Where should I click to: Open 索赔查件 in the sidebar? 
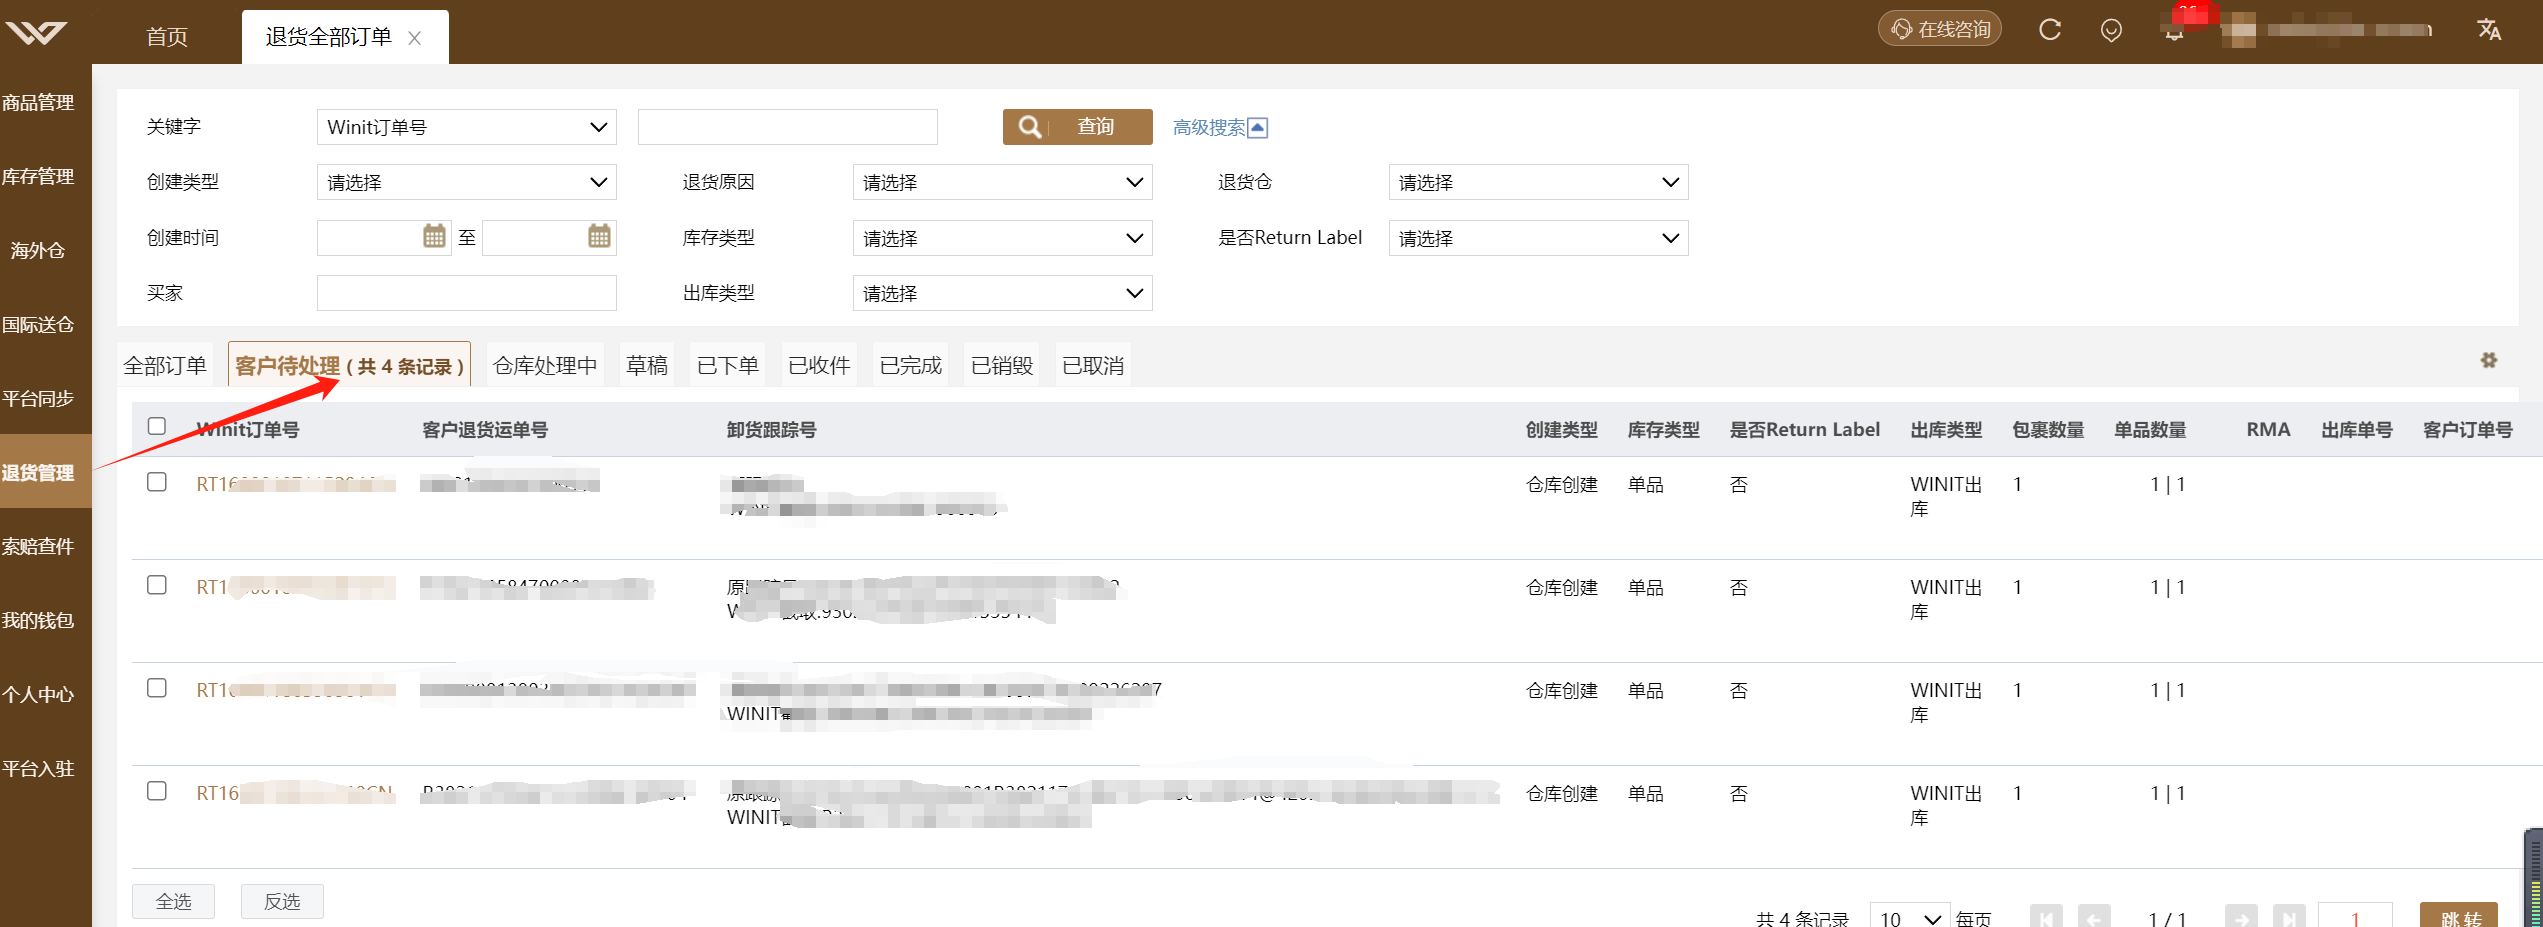point(38,547)
